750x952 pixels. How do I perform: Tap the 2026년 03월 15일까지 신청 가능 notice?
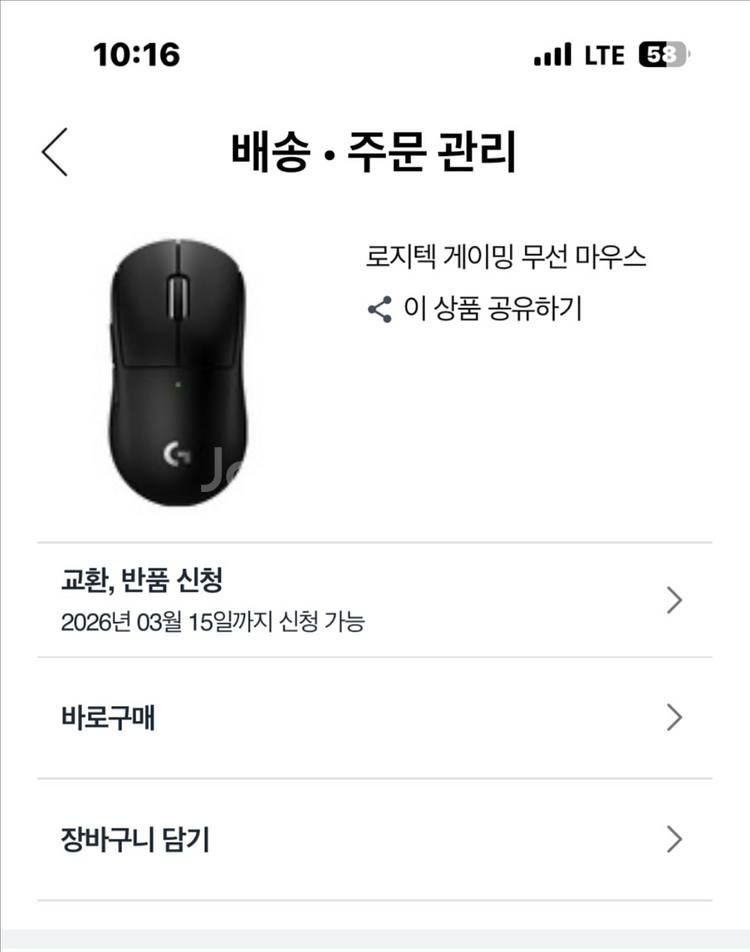tap(212, 622)
